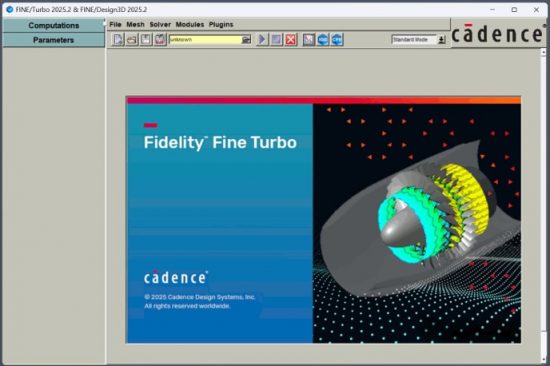Minimize the FINE/Turbo window

[x=492, y=9]
